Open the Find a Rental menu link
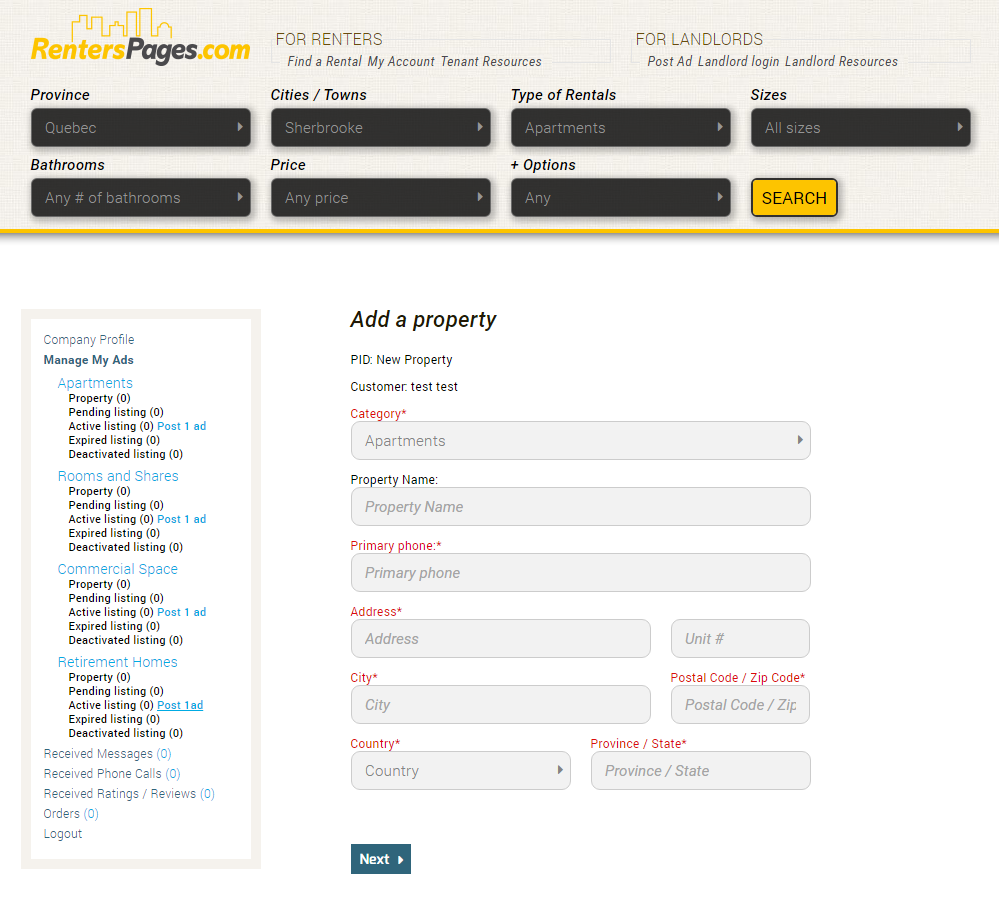The image size is (999, 897). pyautogui.click(x=325, y=61)
